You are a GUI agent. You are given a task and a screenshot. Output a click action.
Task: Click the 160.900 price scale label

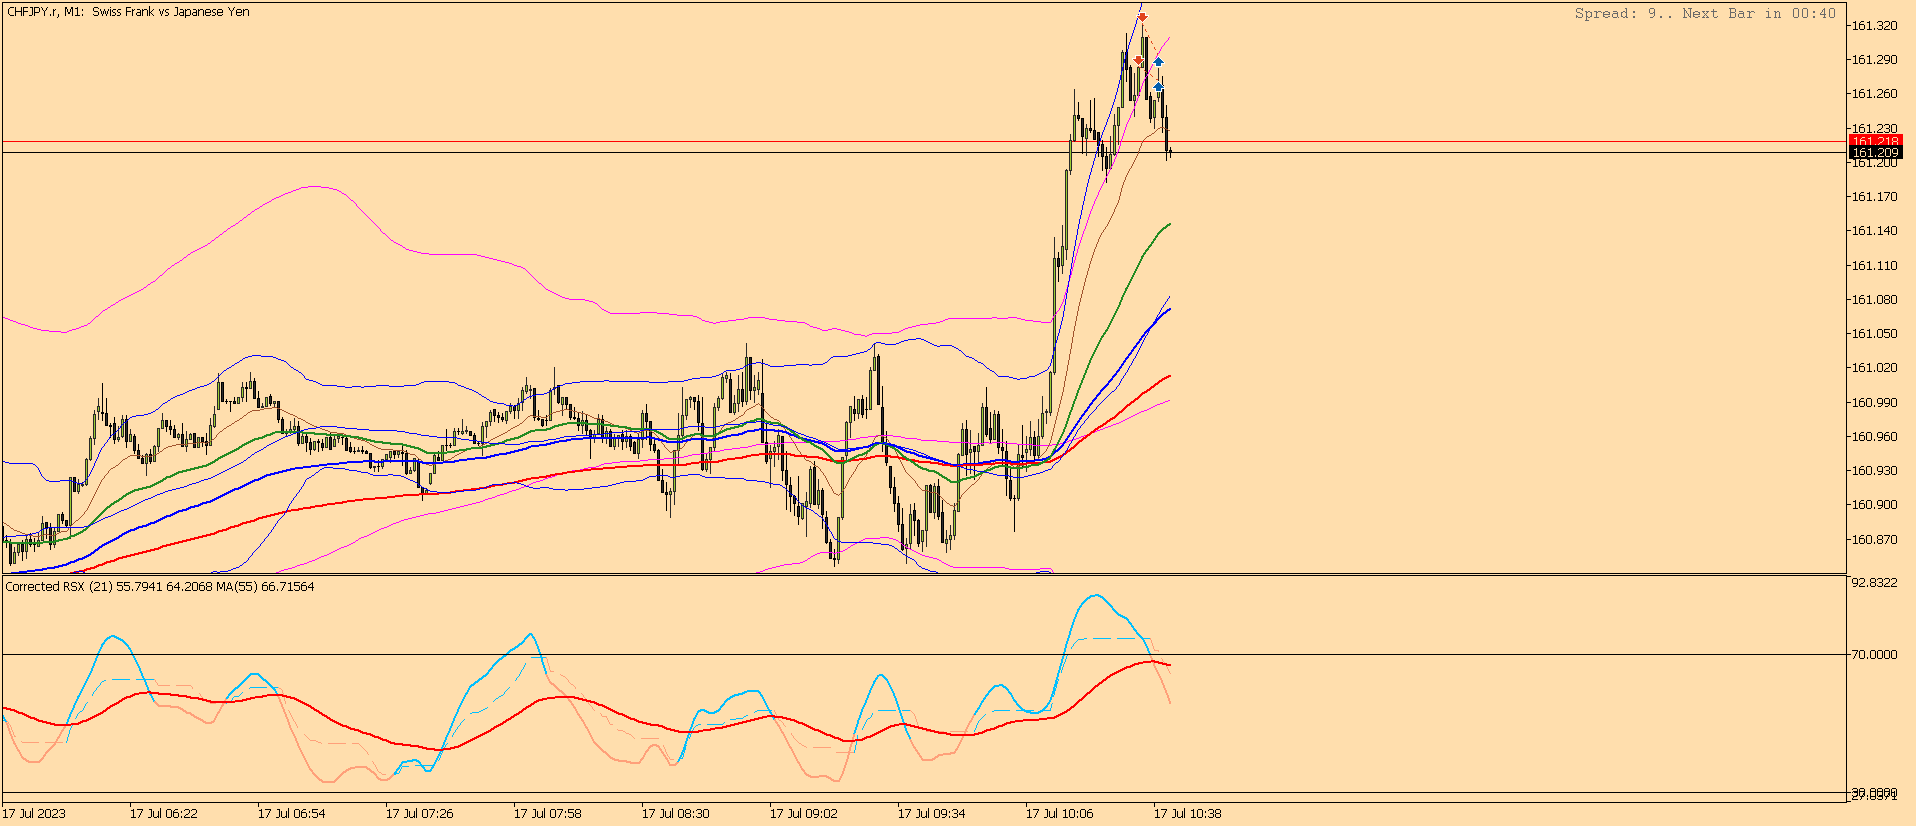coord(1874,505)
